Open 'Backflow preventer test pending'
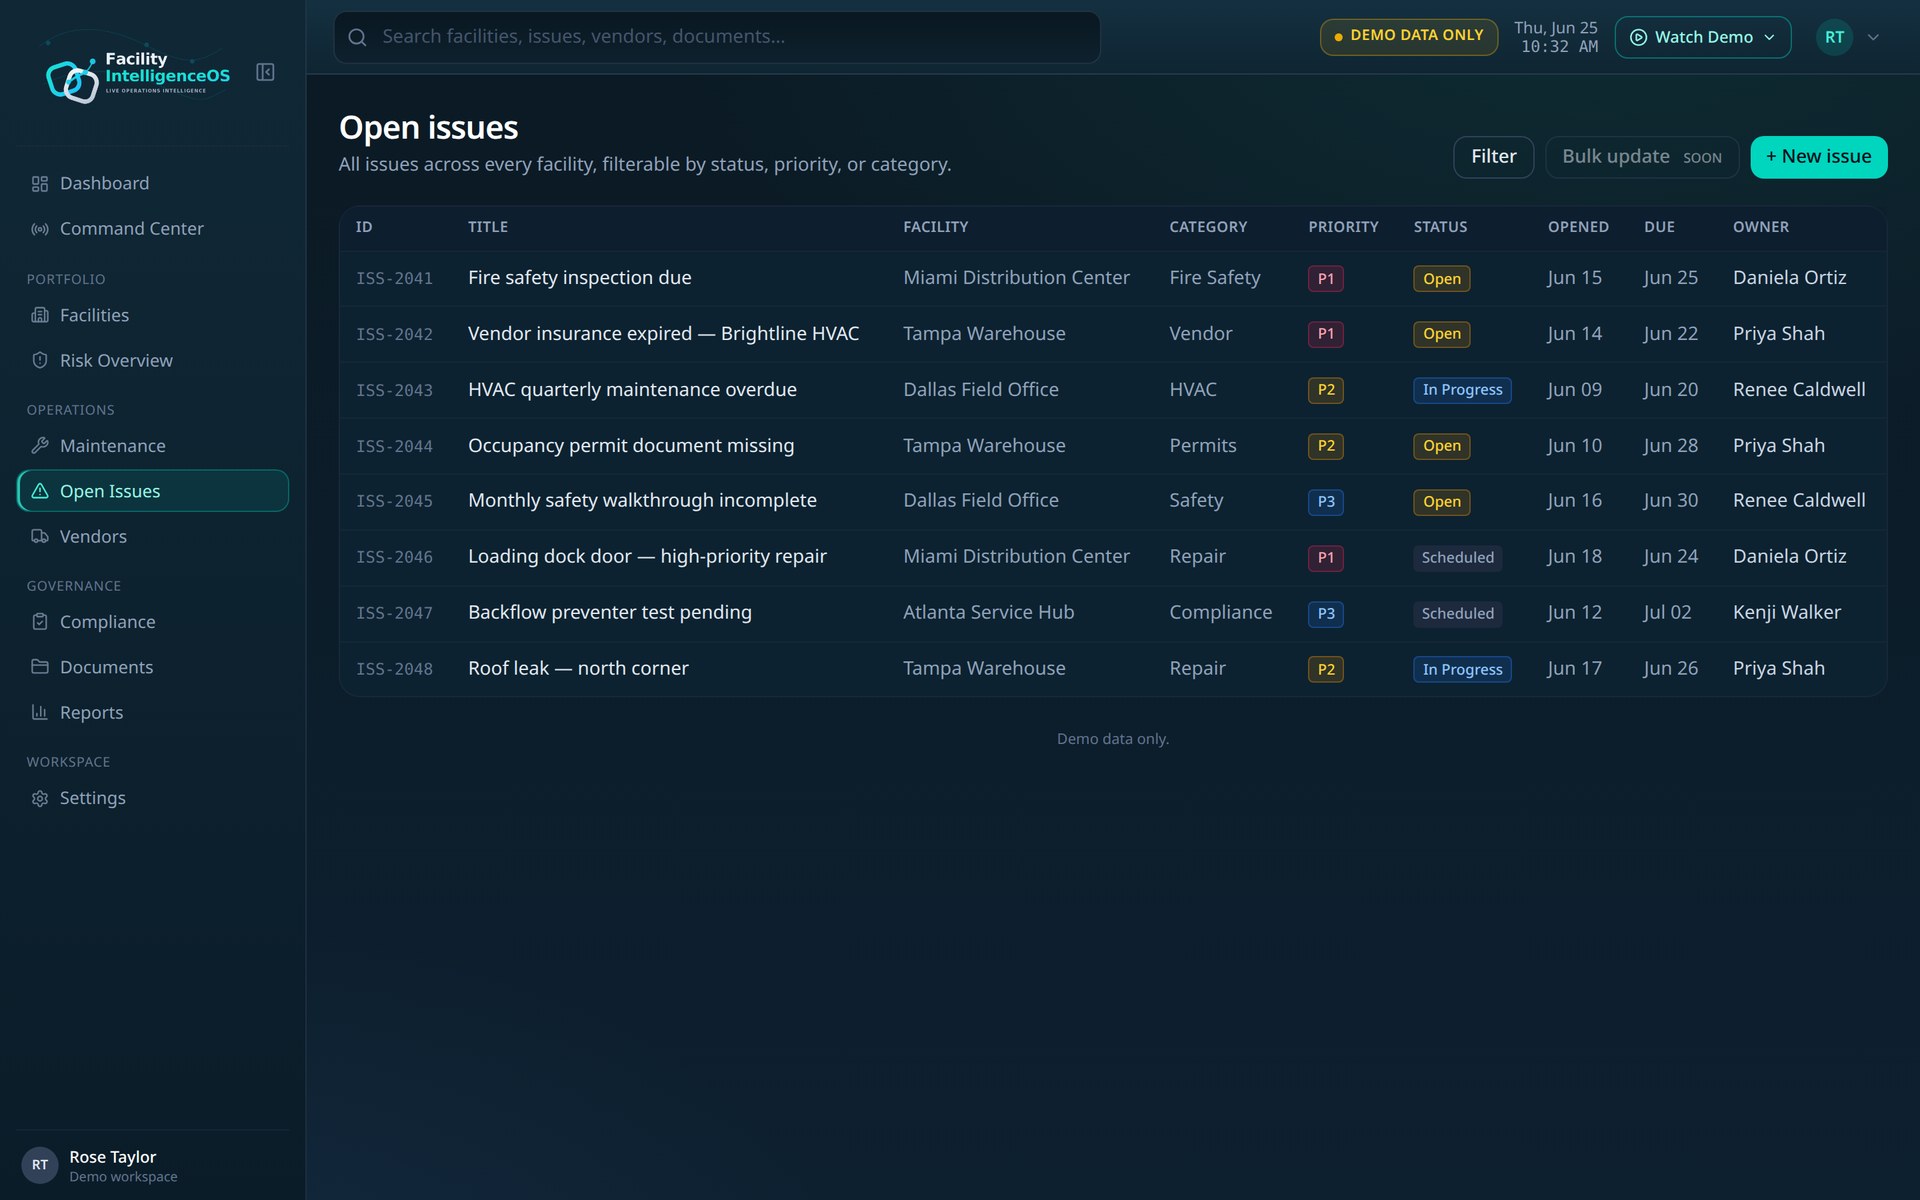 coord(609,613)
